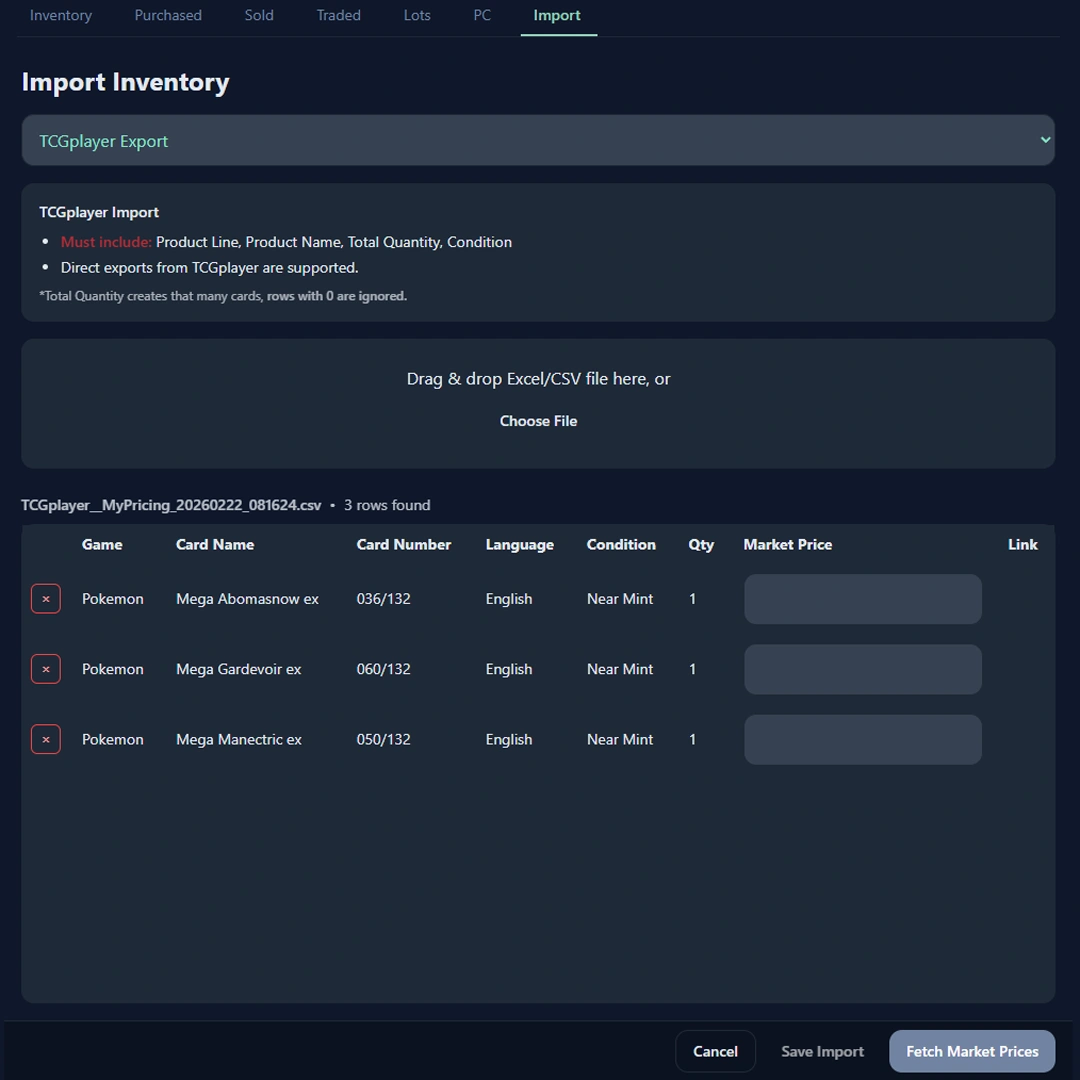Focus Market Price field for Mega Gardevoir ex

(862, 669)
